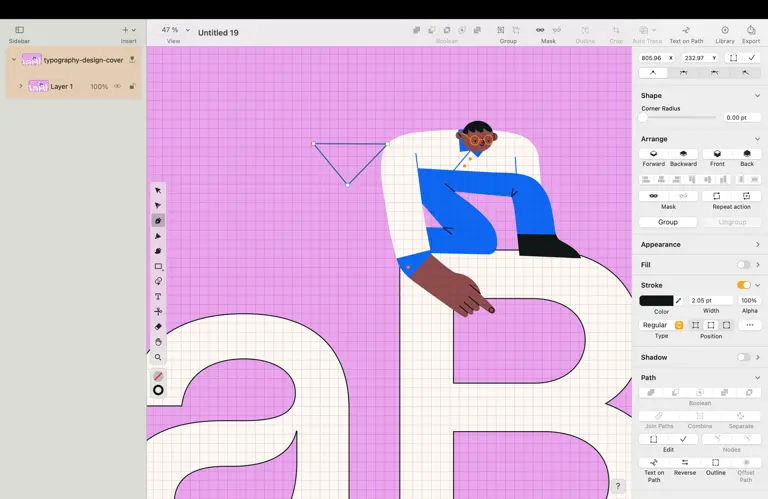Click the Group icon in top toolbar
768x499 pixels.
[x=501, y=30]
